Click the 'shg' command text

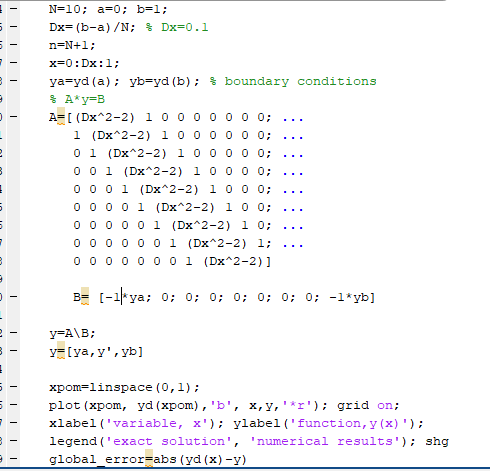[437, 441]
